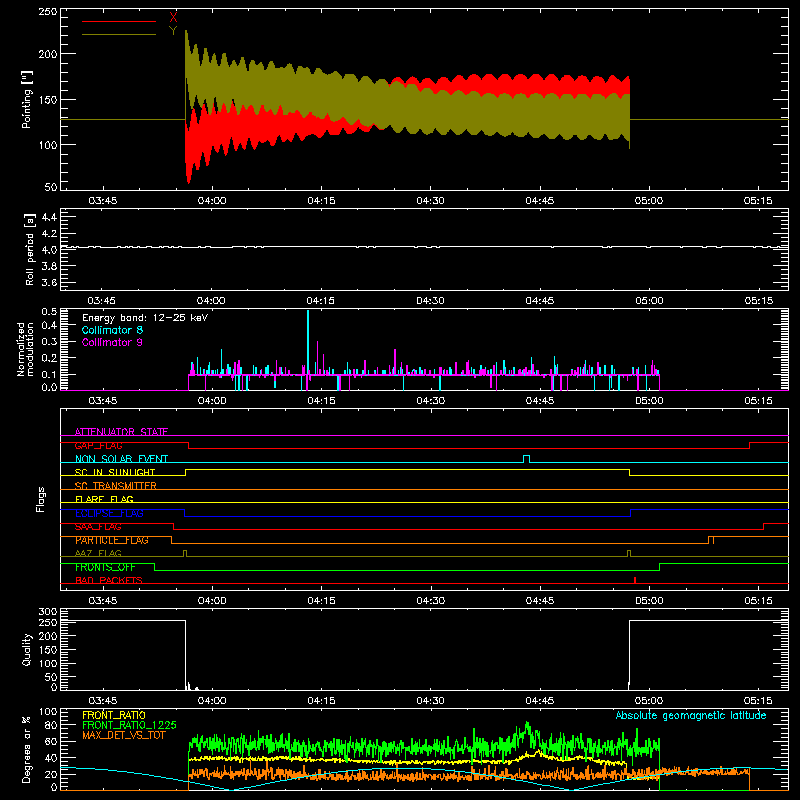Click the 'Pointing' vertical axis label

pyautogui.click(x=26, y=100)
